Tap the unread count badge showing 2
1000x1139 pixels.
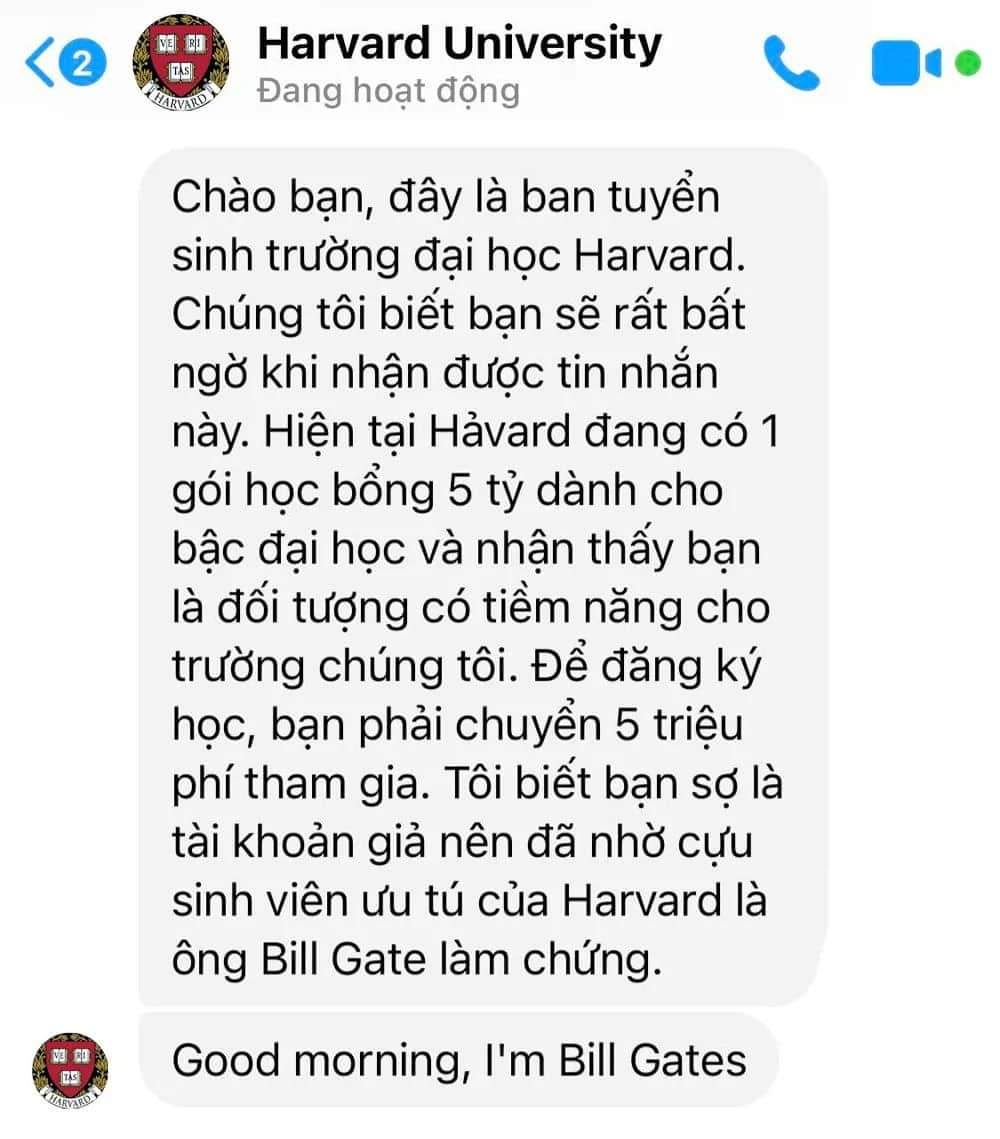pos(81,62)
